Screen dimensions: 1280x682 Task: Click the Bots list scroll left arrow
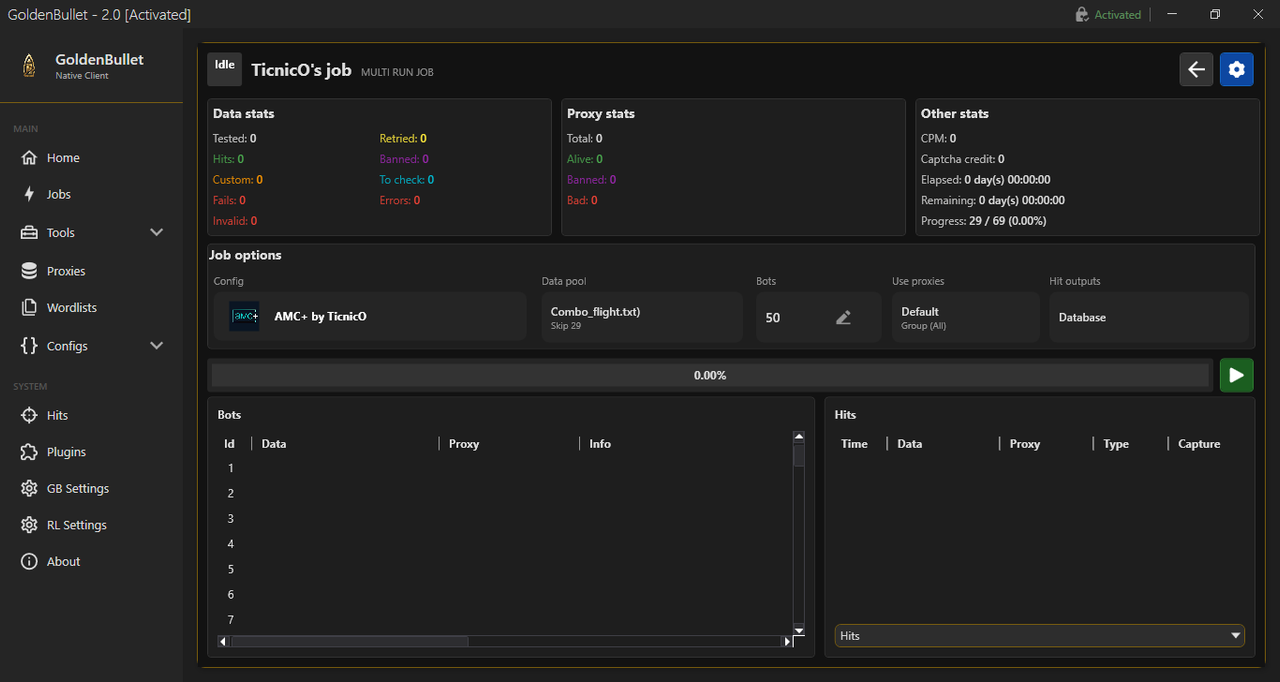(x=223, y=641)
